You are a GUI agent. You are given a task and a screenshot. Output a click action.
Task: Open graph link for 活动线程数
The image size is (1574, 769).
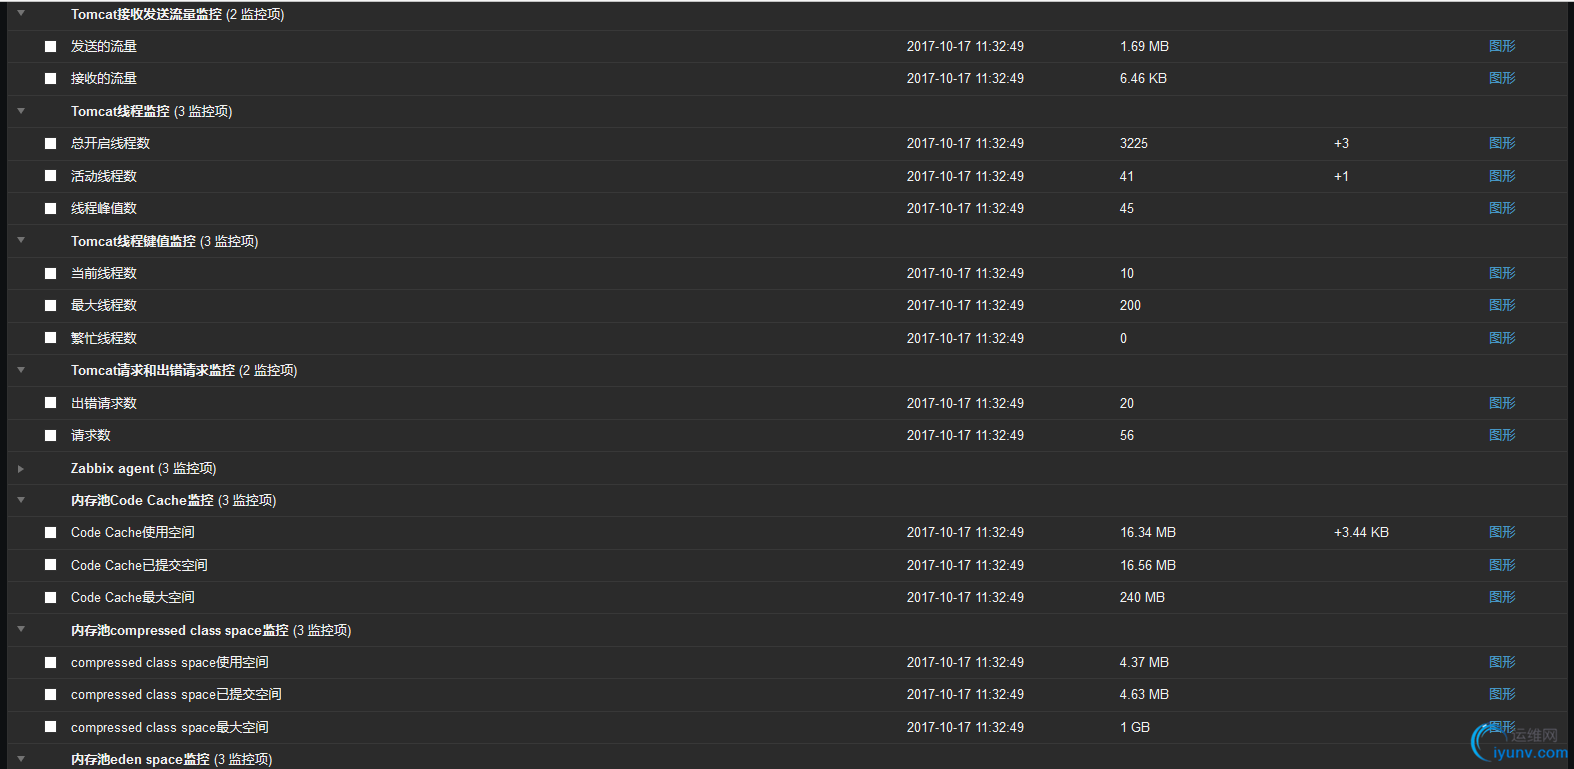(1501, 176)
